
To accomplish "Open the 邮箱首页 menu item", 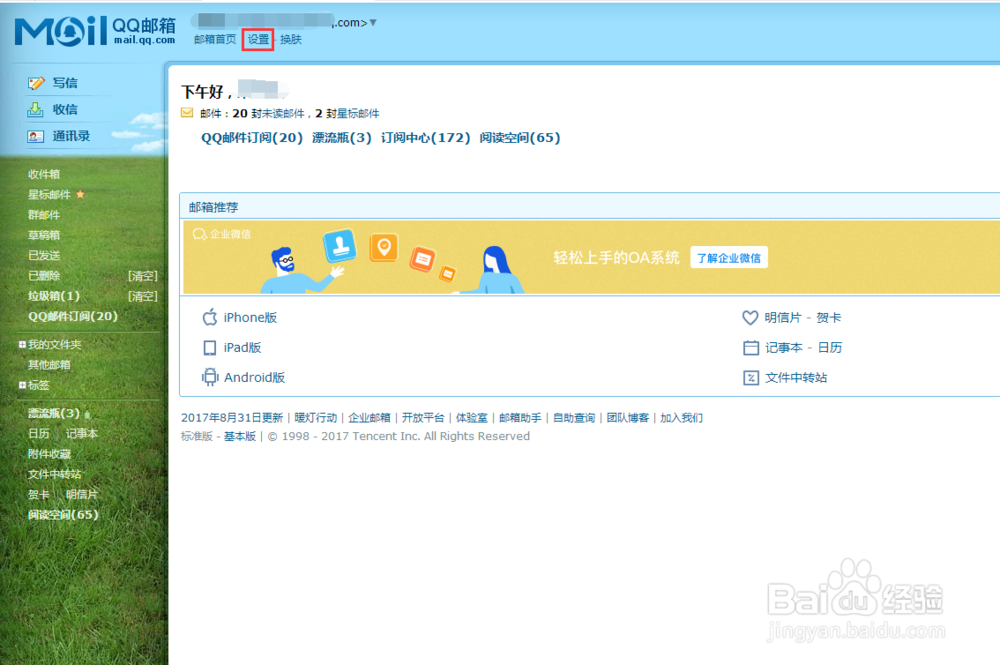I will 214,39.
